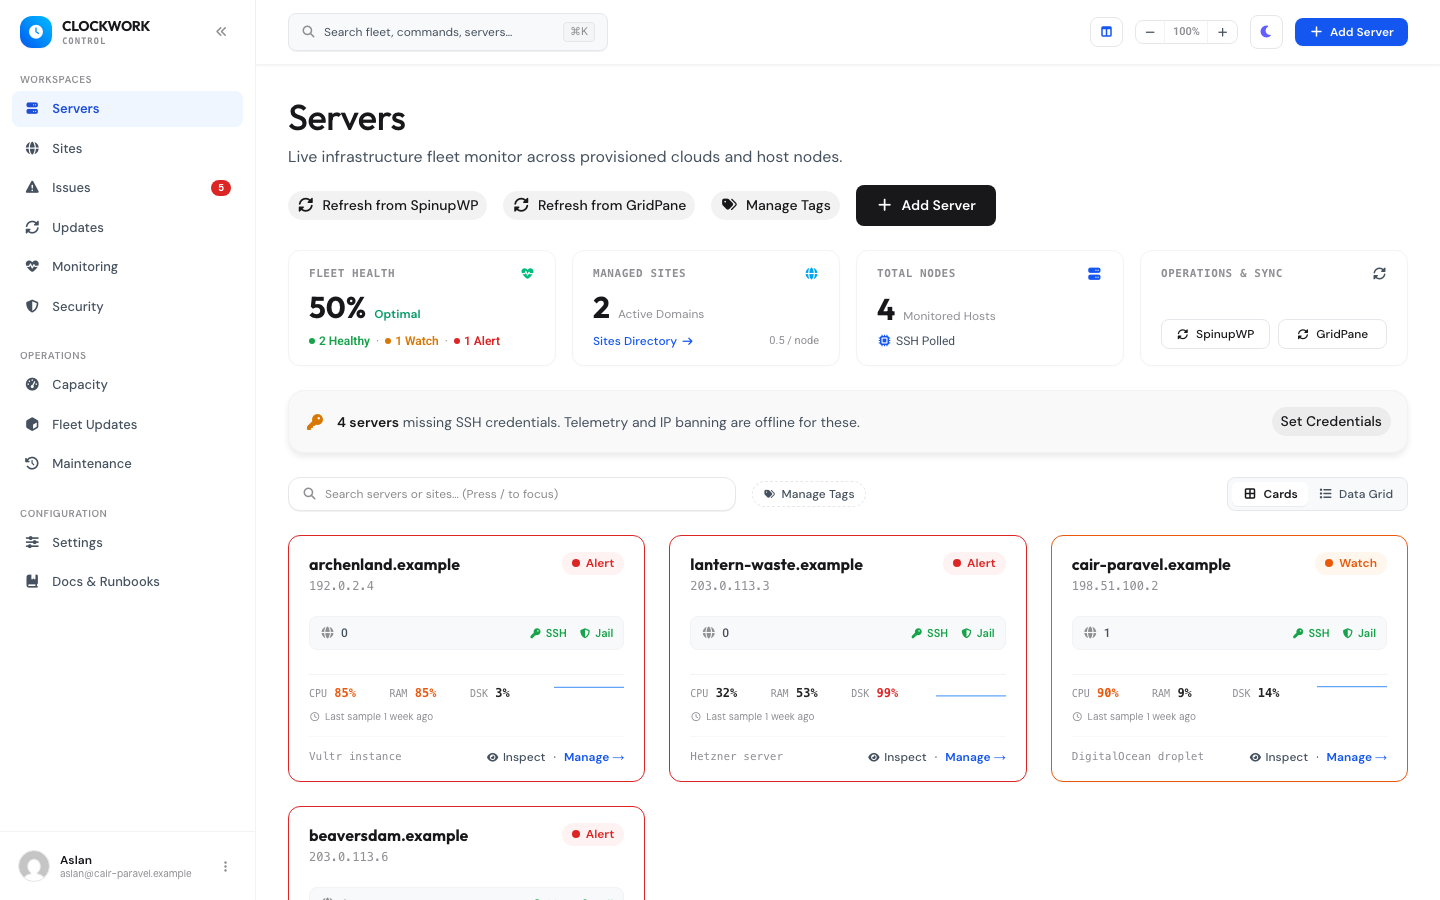Inspect the archenland.example server
This screenshot has height=900, width=1440.
click(x=516, y=757)
